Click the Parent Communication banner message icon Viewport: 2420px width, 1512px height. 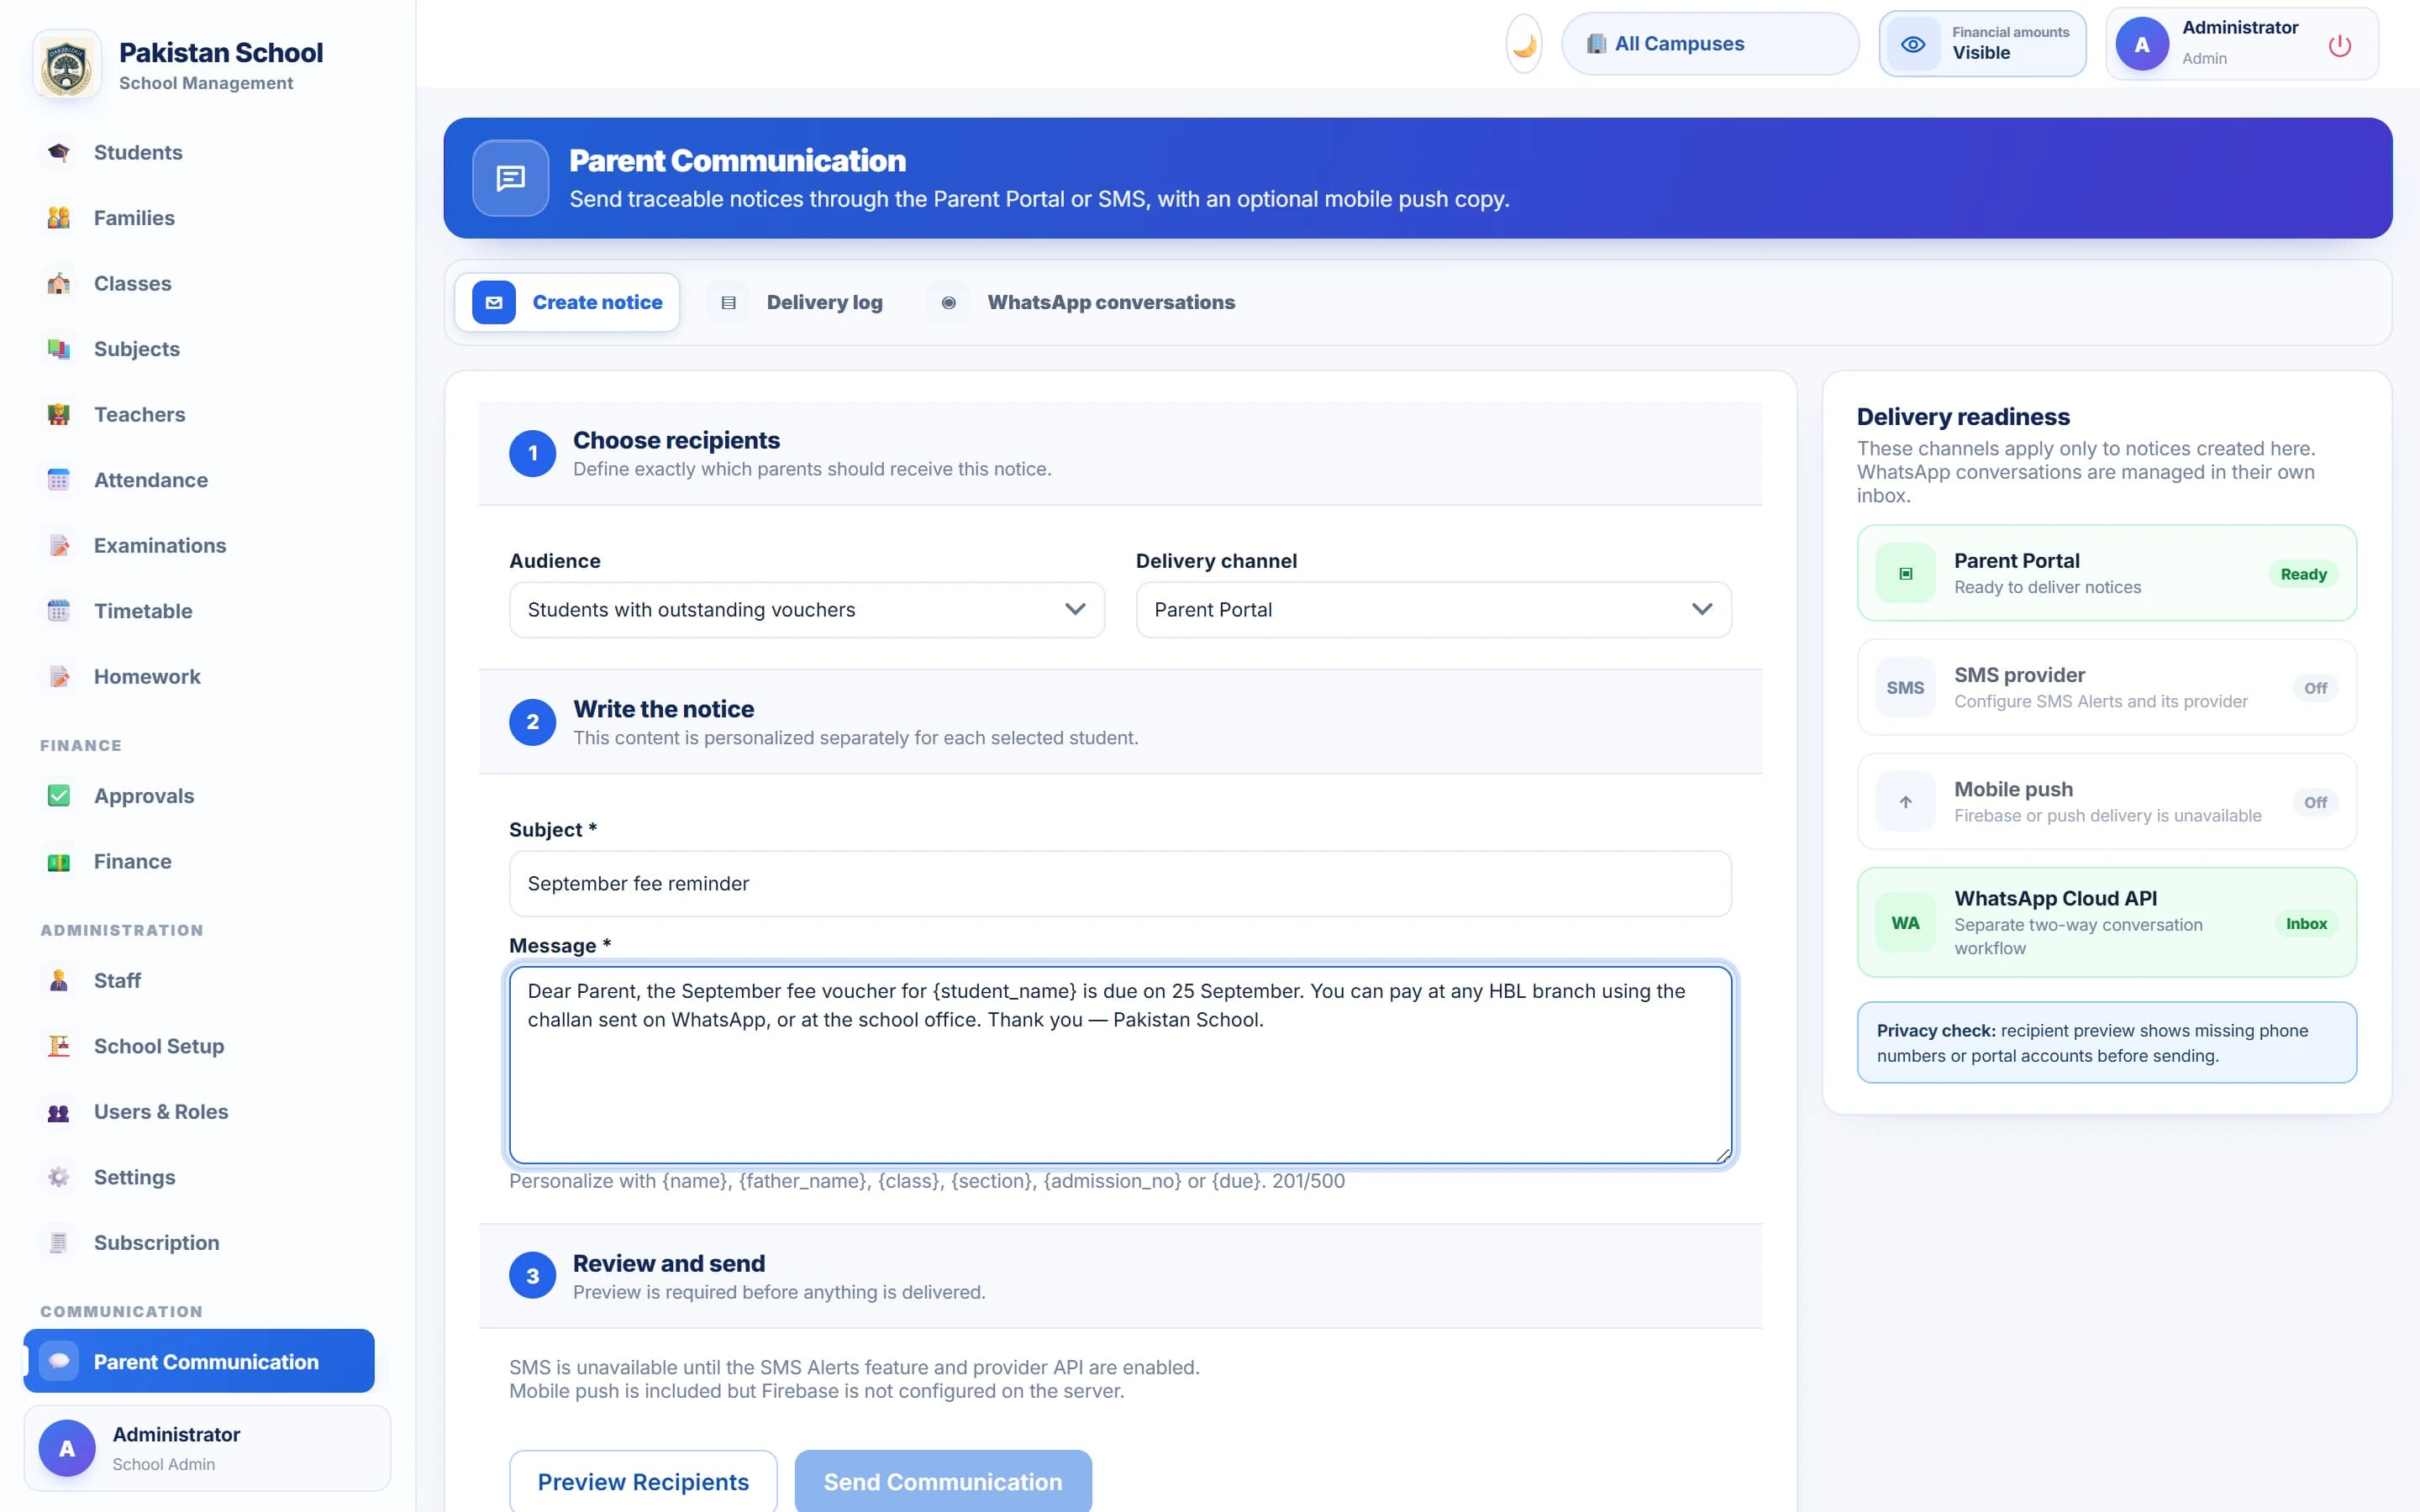[511, 178]
